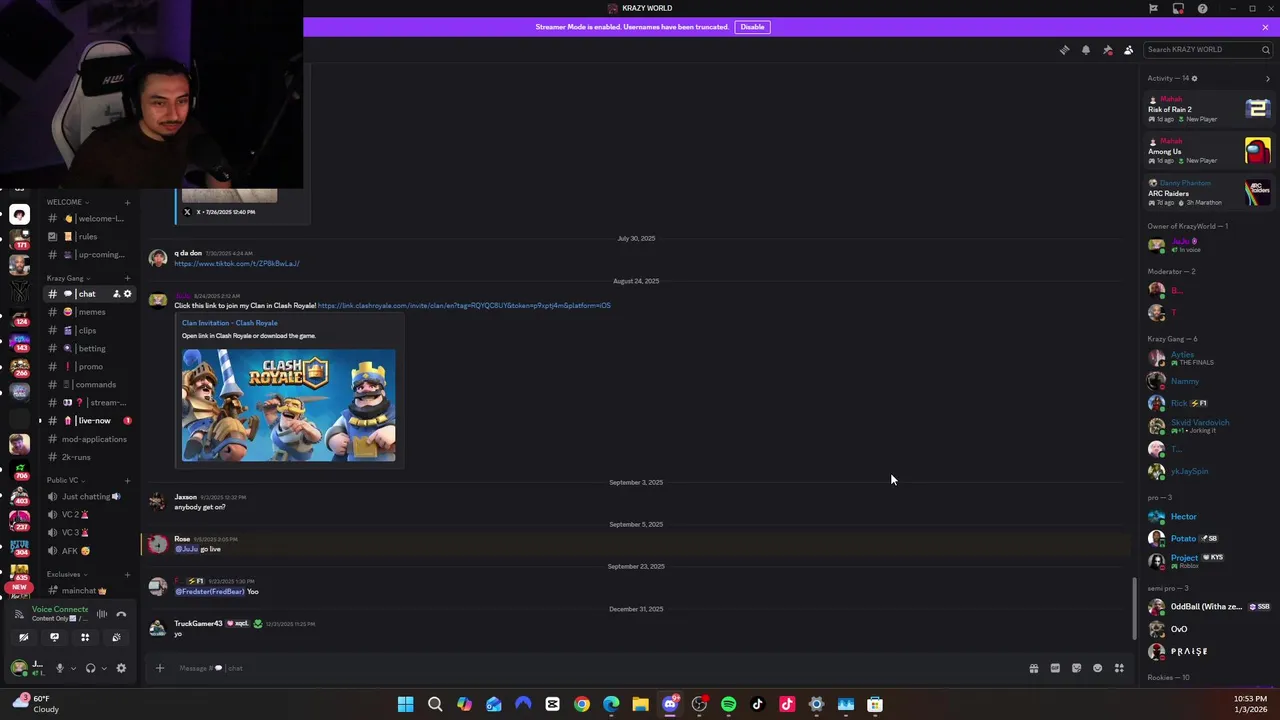Join the Just chatting voice channel
The width and height of the screenshot is (1280, 720).
click(89, 497)
